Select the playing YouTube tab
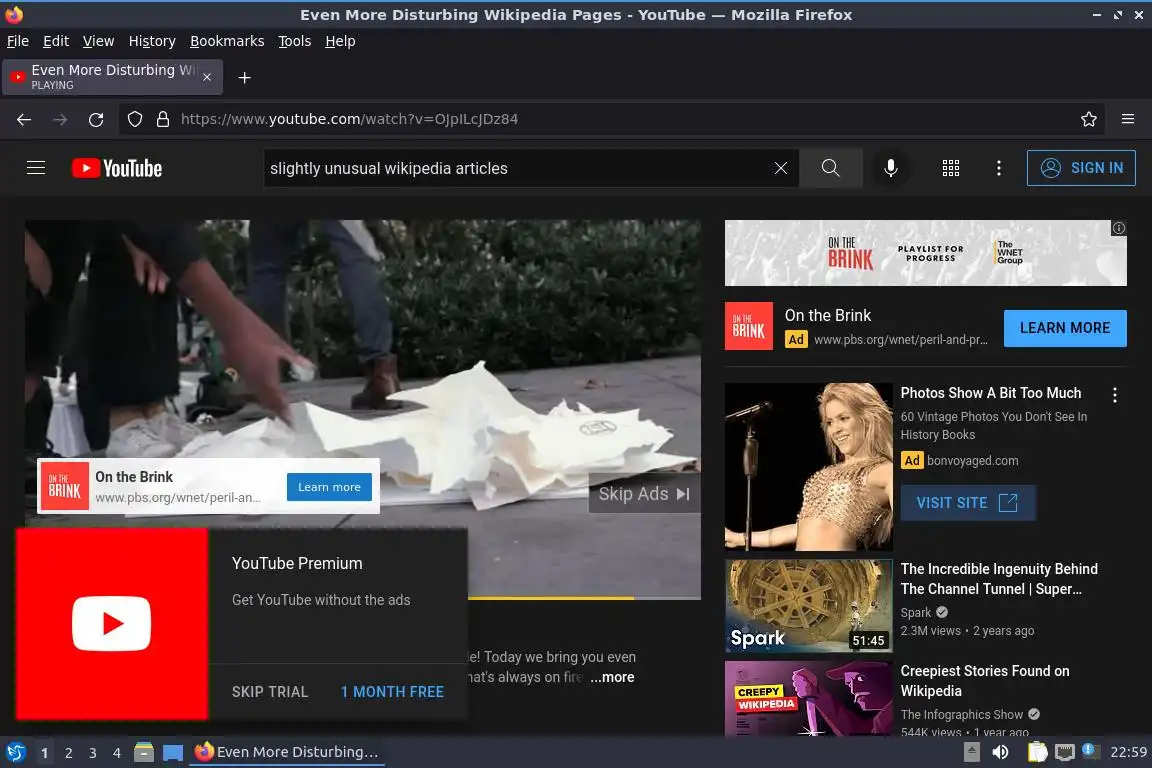Screen dimensions: 1152x768 click(112, 77)
